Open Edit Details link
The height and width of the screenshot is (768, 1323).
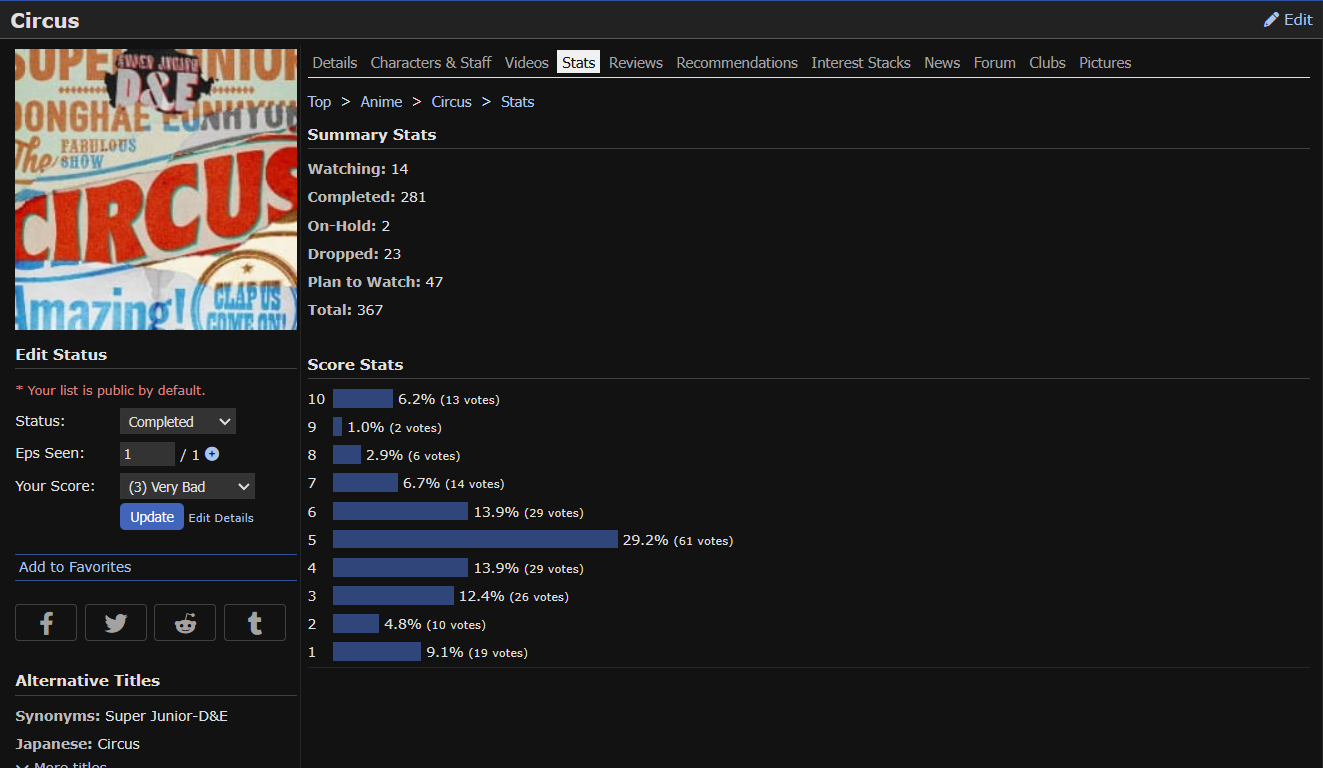(x=221, y=518)
